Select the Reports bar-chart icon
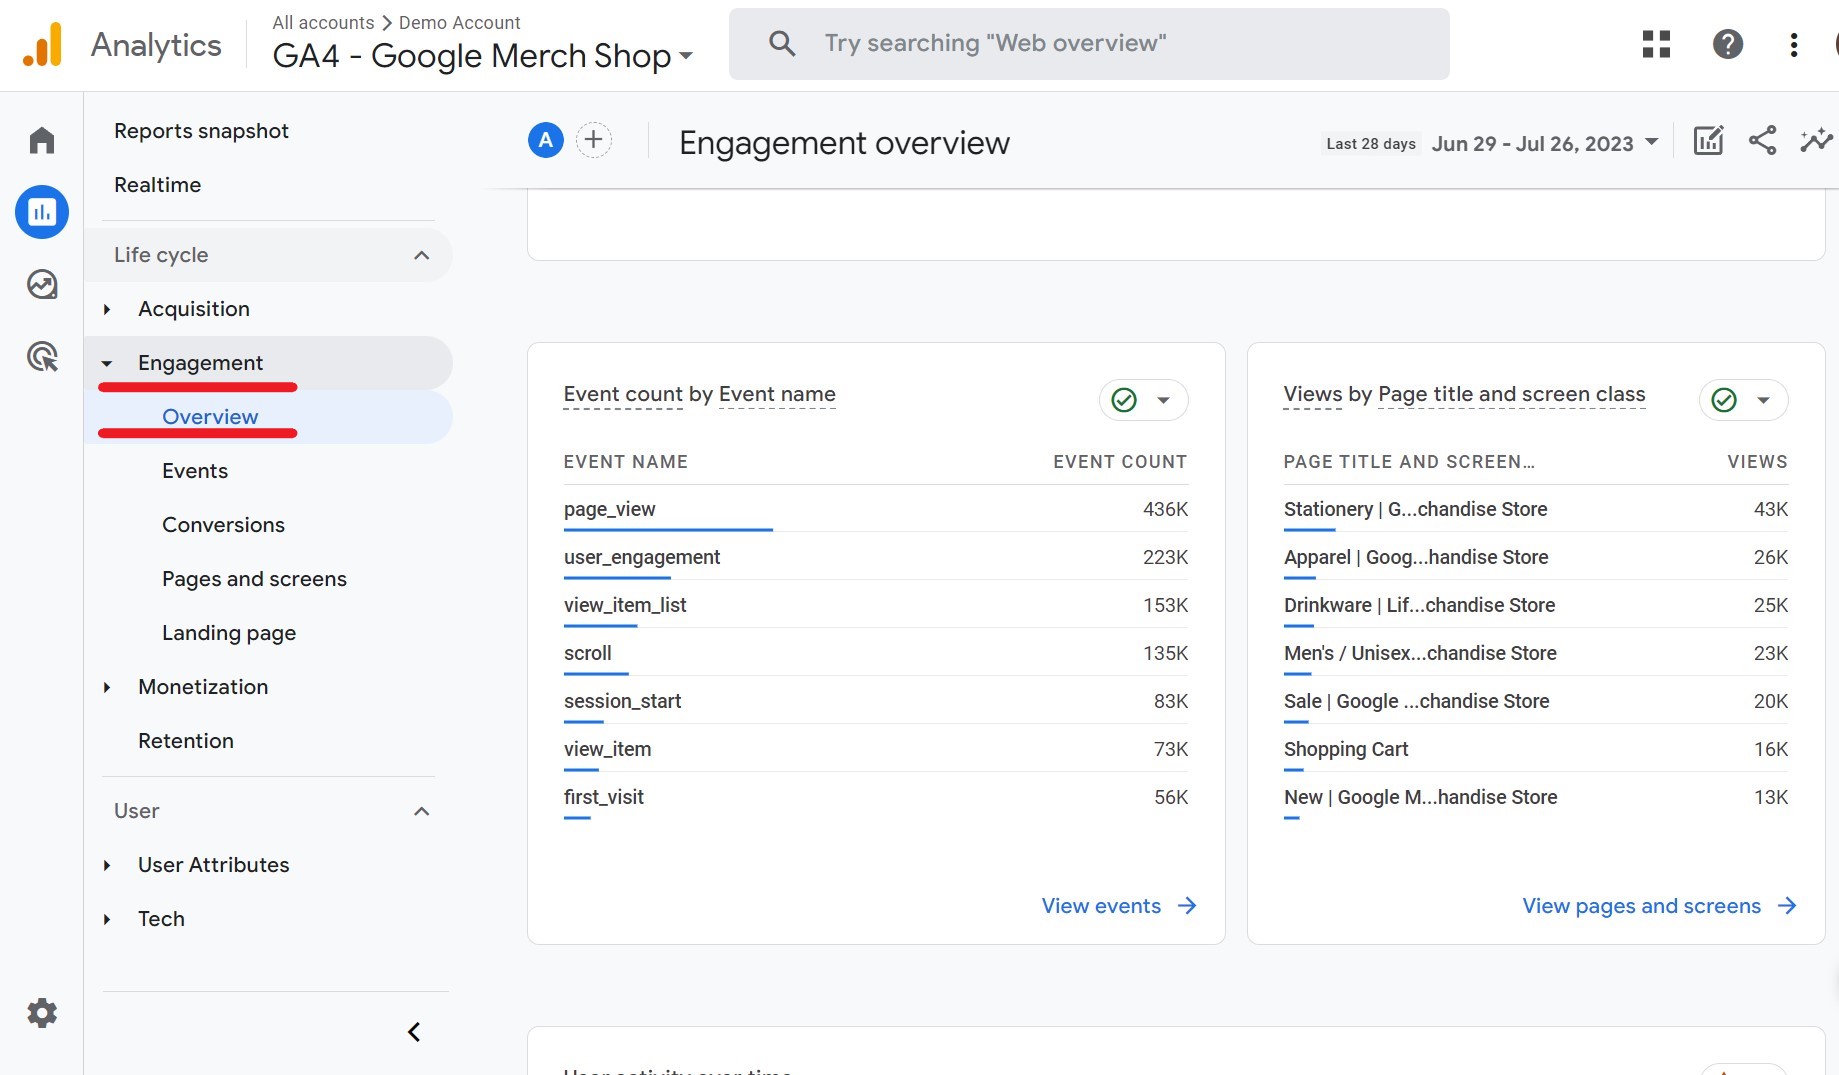 (x=42, y=212)
